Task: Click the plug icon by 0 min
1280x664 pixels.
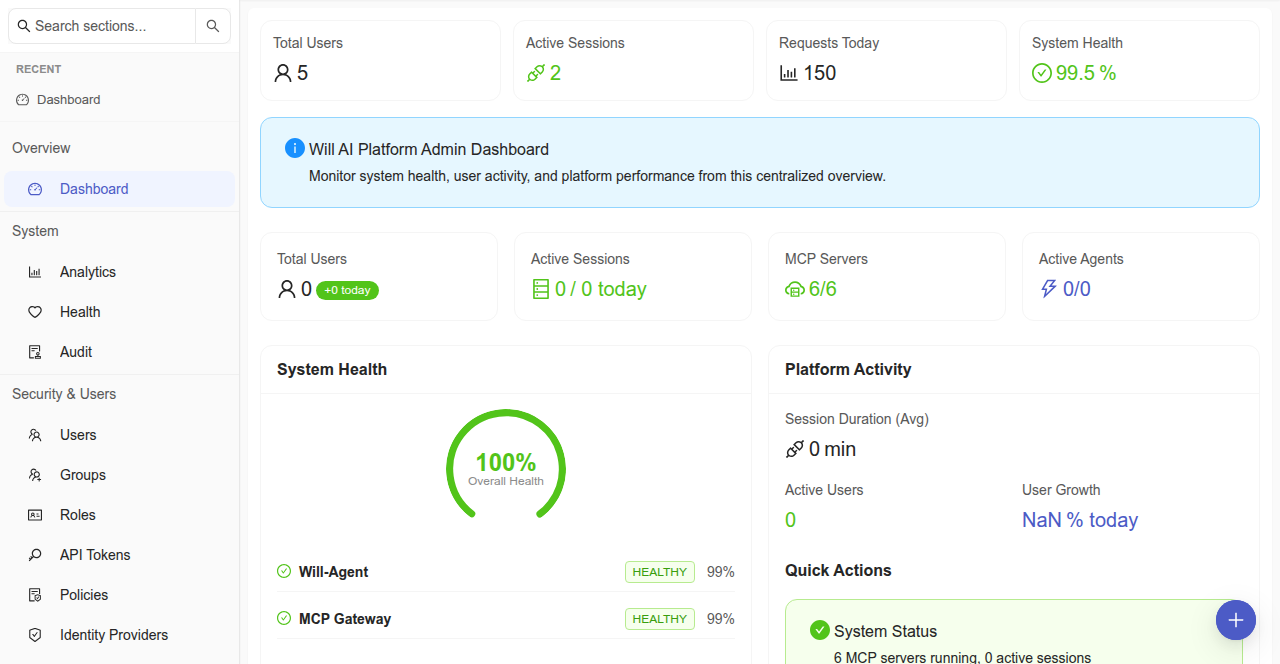Action: 795,449
